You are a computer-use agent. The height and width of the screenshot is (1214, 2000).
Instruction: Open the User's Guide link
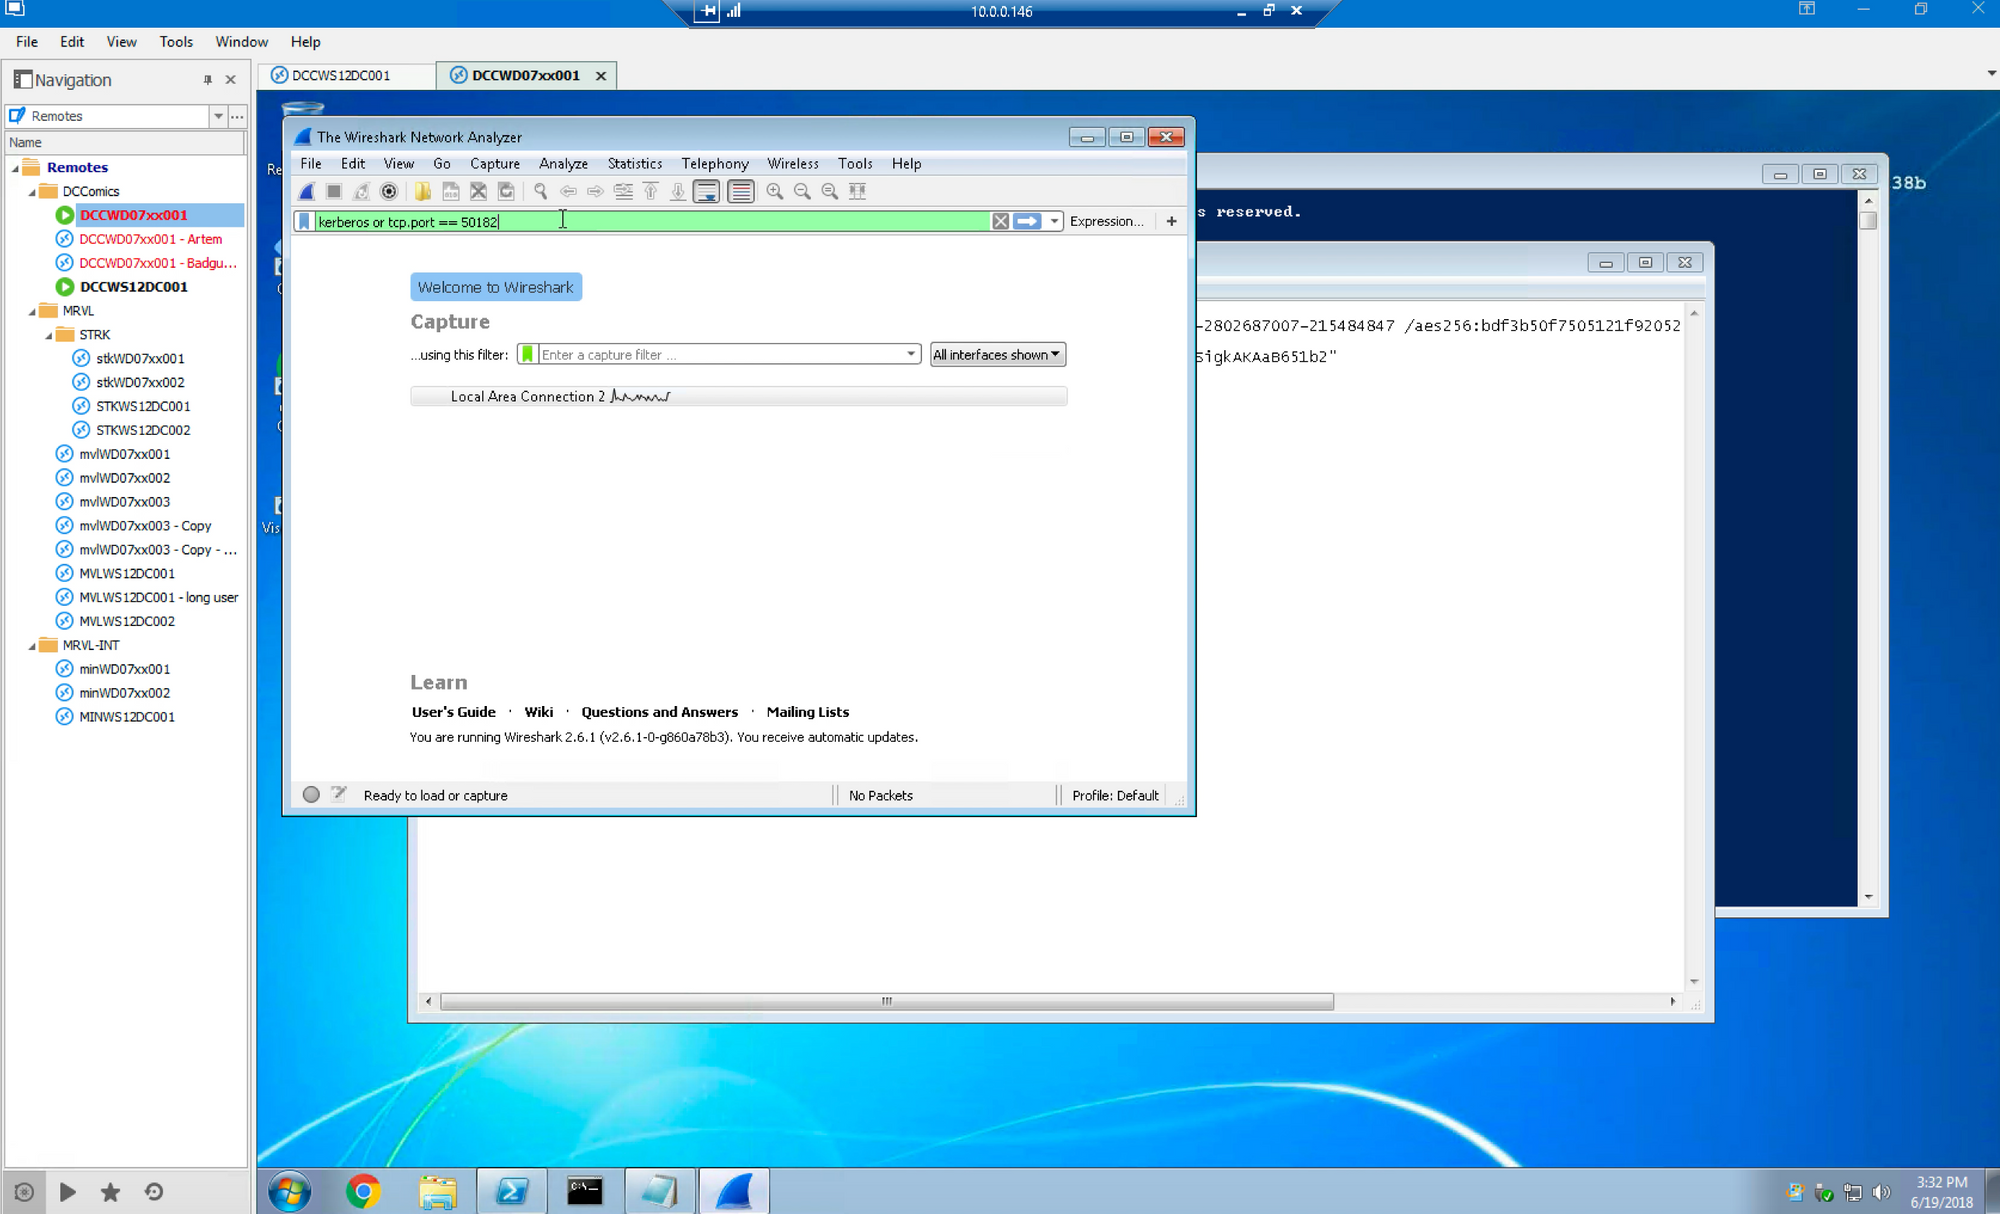(454, 712)
